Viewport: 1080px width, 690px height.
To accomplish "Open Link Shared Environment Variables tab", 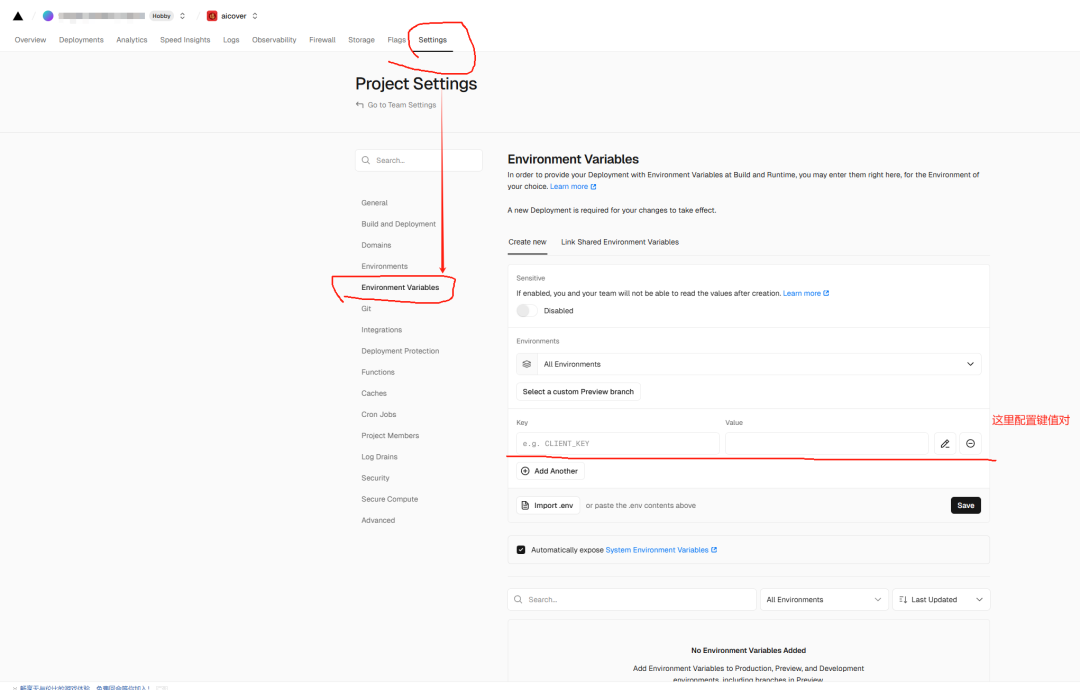I will [x=619, y=242].
